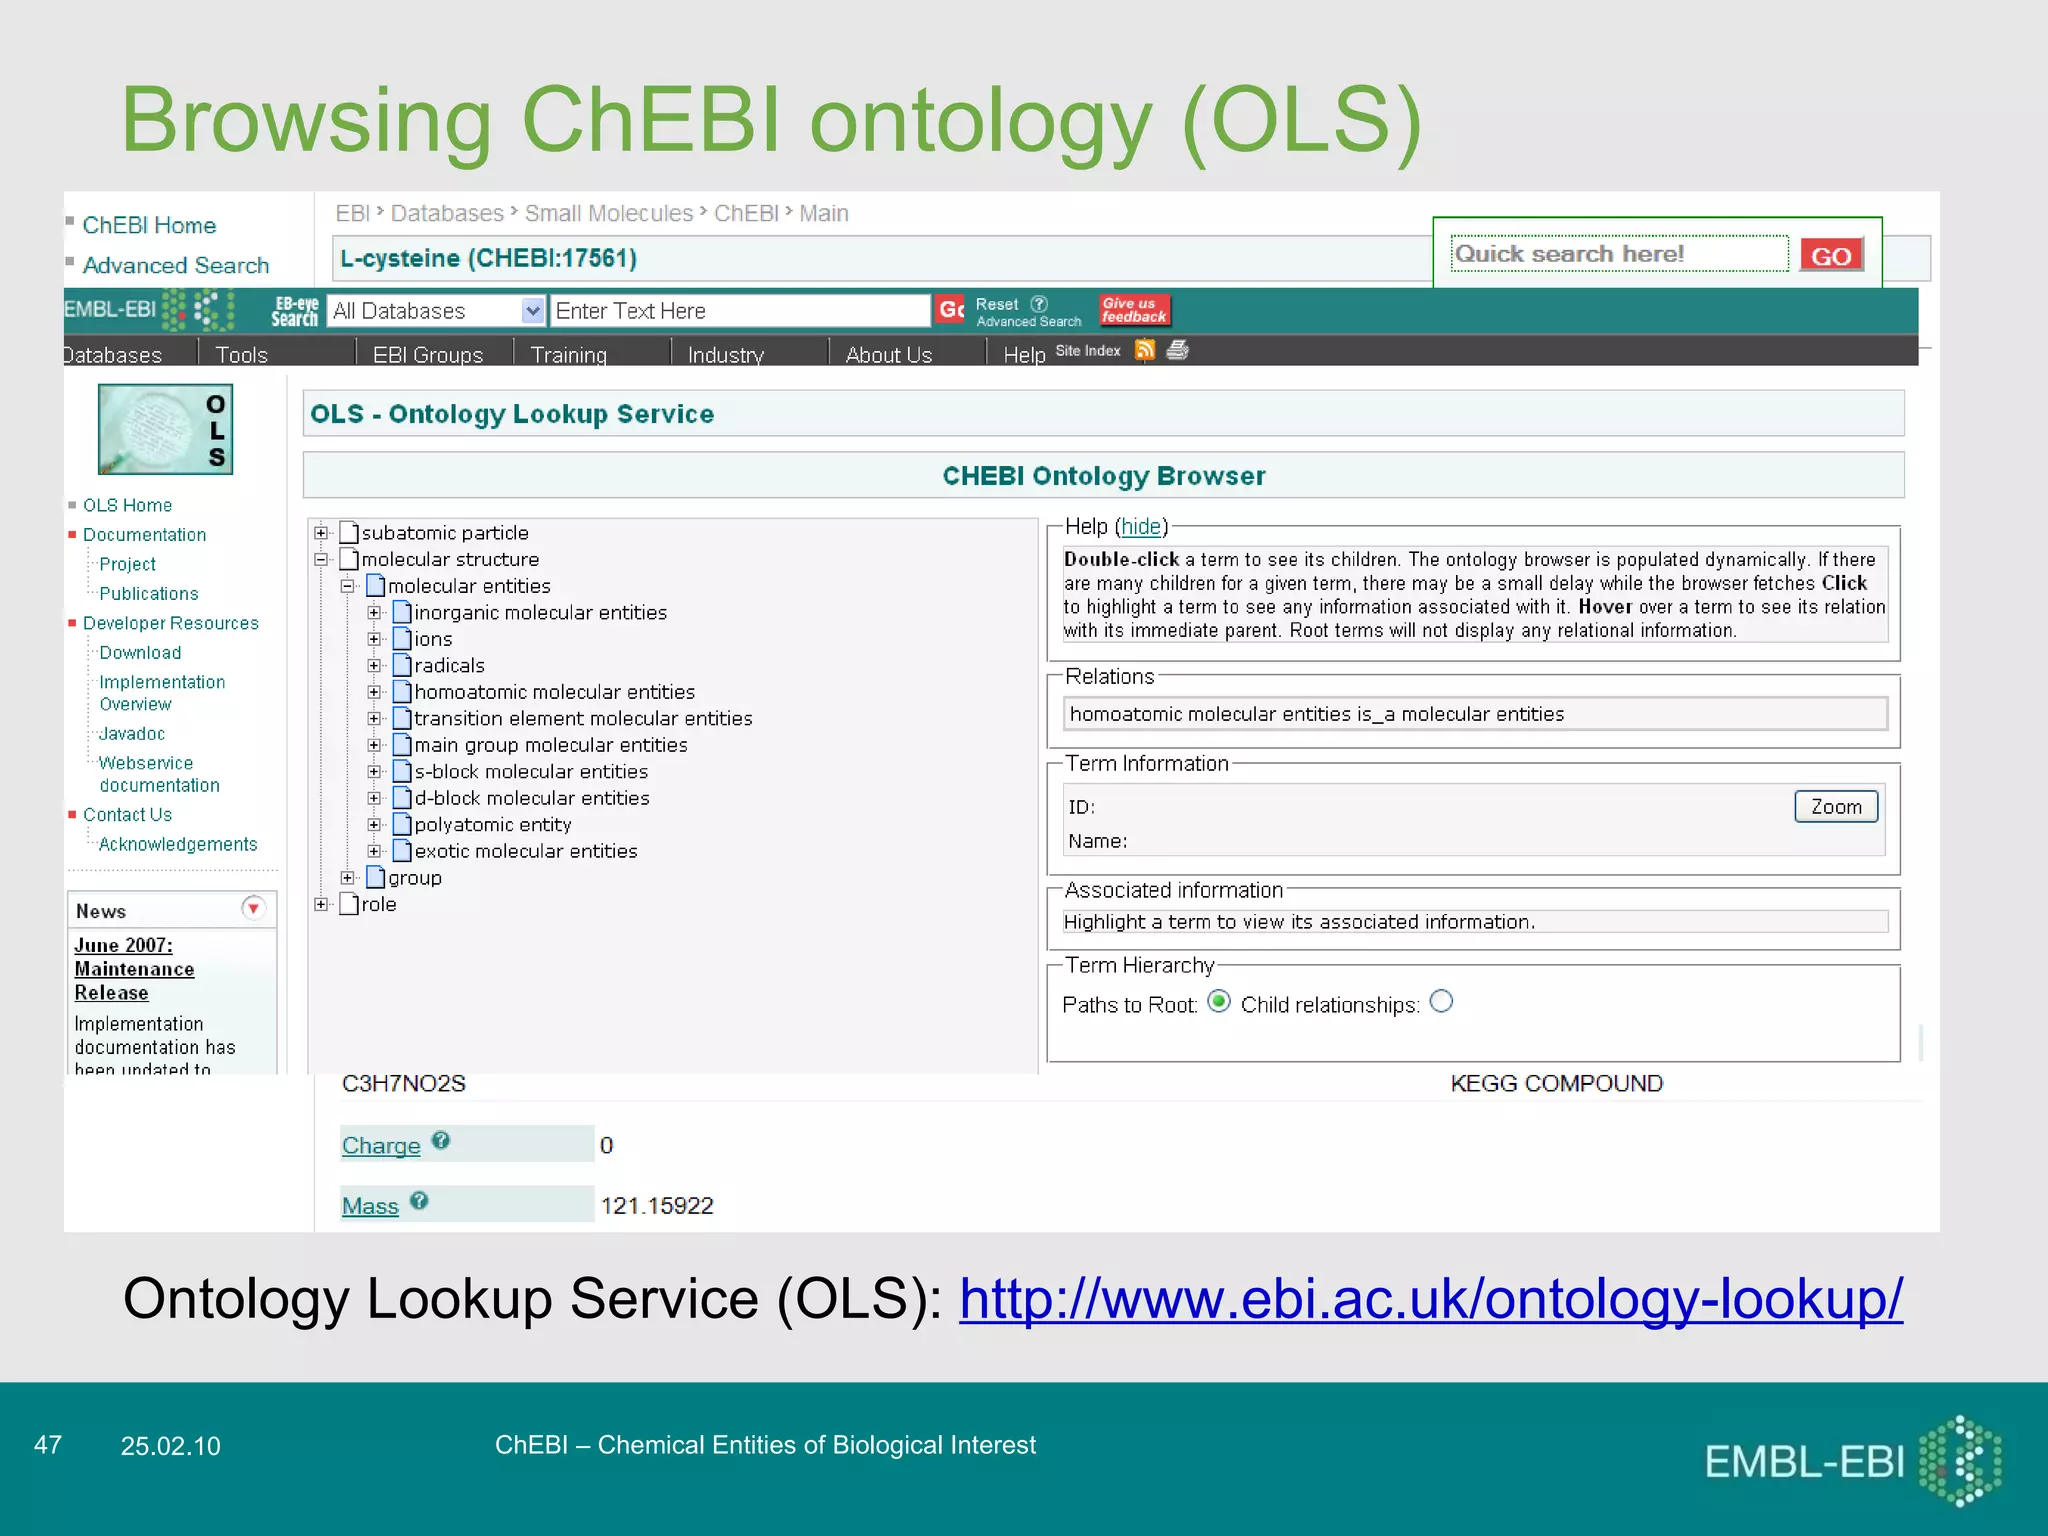Open Advanced Search in left sidebar

pyautogui.click(x=176, y=265)
